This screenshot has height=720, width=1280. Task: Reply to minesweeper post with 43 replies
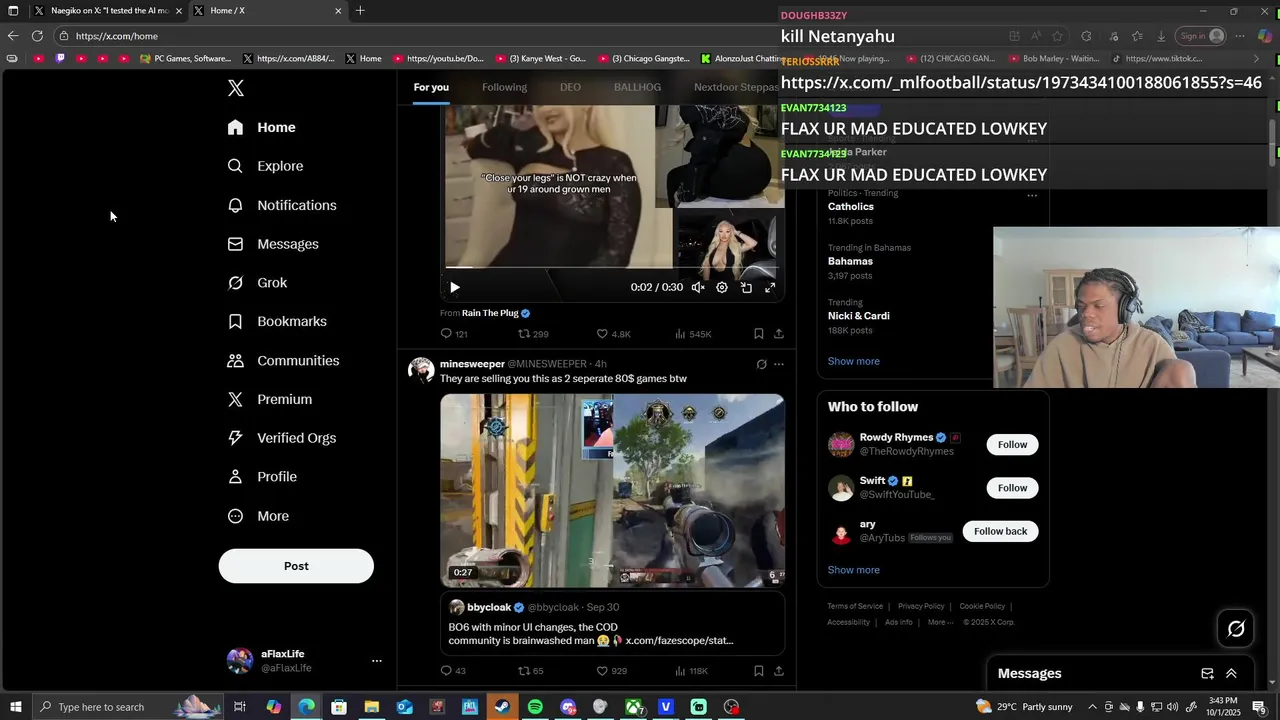453,671
